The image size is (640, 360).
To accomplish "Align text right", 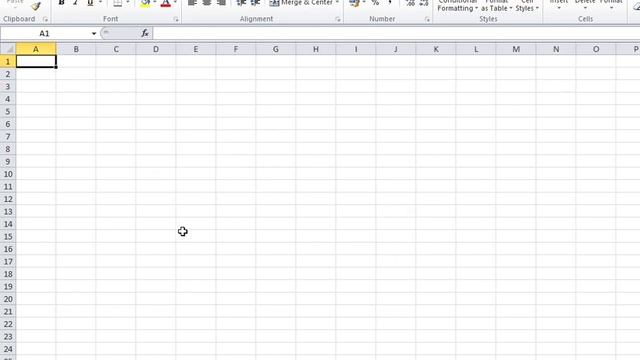I will click(x=222, y=3).
